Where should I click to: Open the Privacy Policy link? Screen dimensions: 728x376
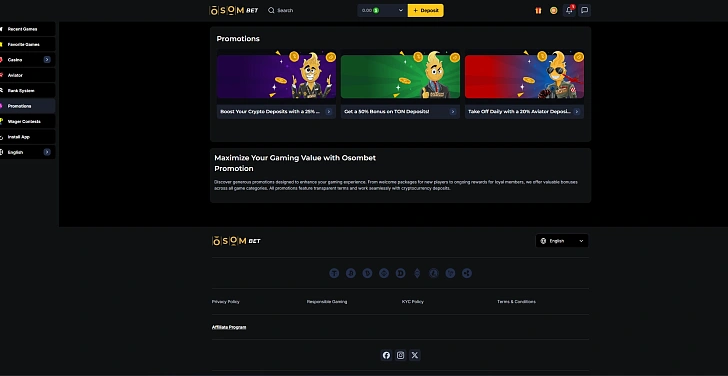point(226,302)
